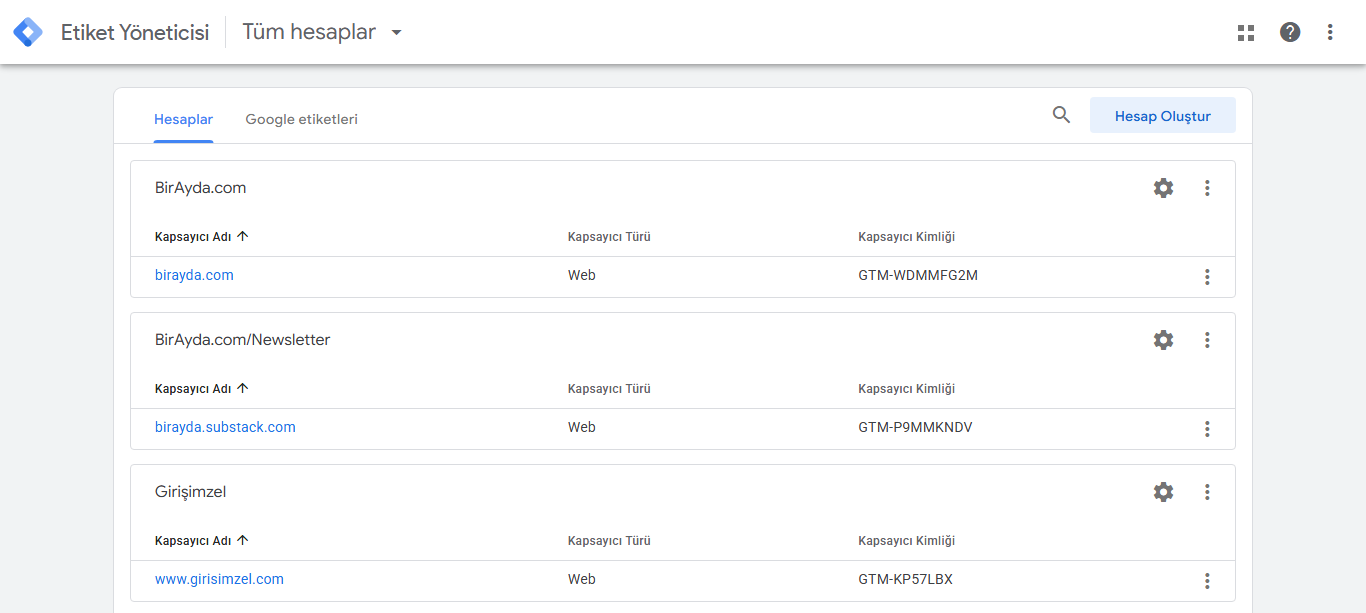The image size is (1366, 613).
Task: Click Web type in www.girisimzel.com row
Action: [581, 579]
